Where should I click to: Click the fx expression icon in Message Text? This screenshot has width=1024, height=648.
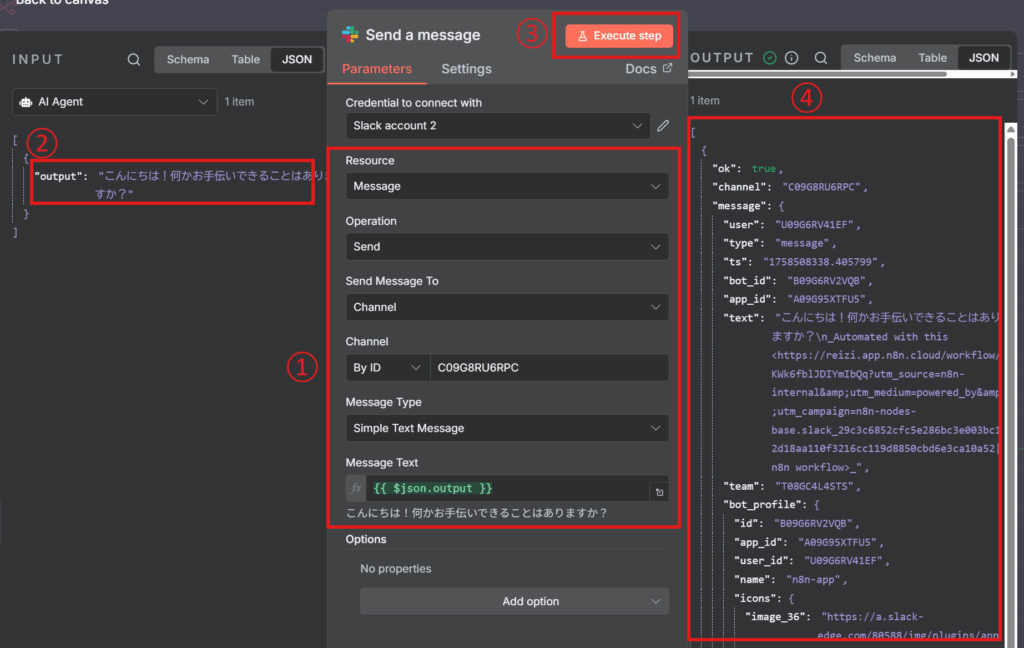pyautogui.click(x=357, y=488)
